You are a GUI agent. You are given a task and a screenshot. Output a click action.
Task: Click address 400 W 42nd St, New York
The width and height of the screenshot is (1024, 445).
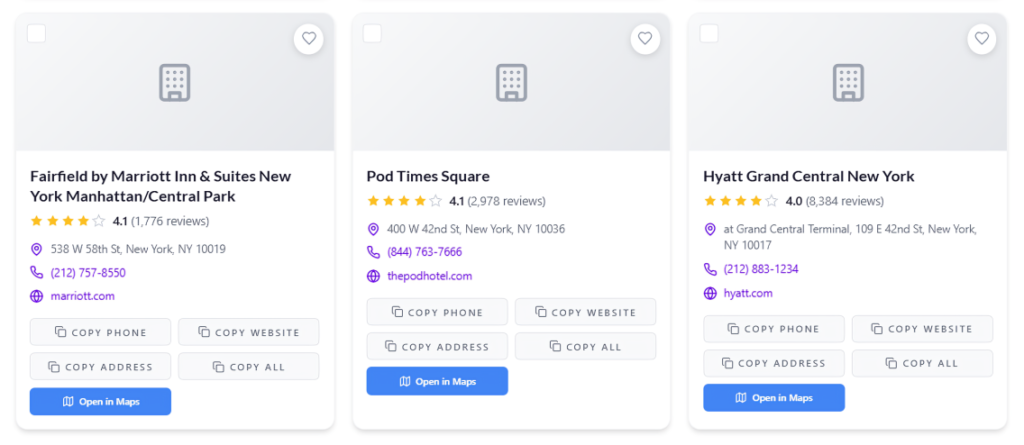click(476, 229)
